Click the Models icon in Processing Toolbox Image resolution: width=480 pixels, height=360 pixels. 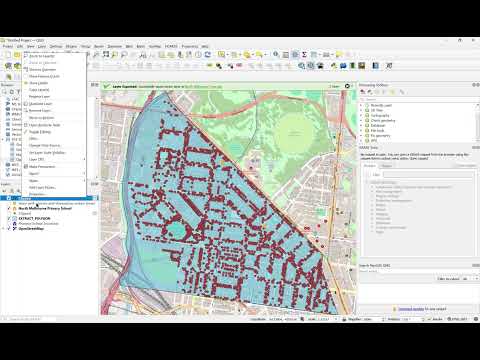pos(363,92)
